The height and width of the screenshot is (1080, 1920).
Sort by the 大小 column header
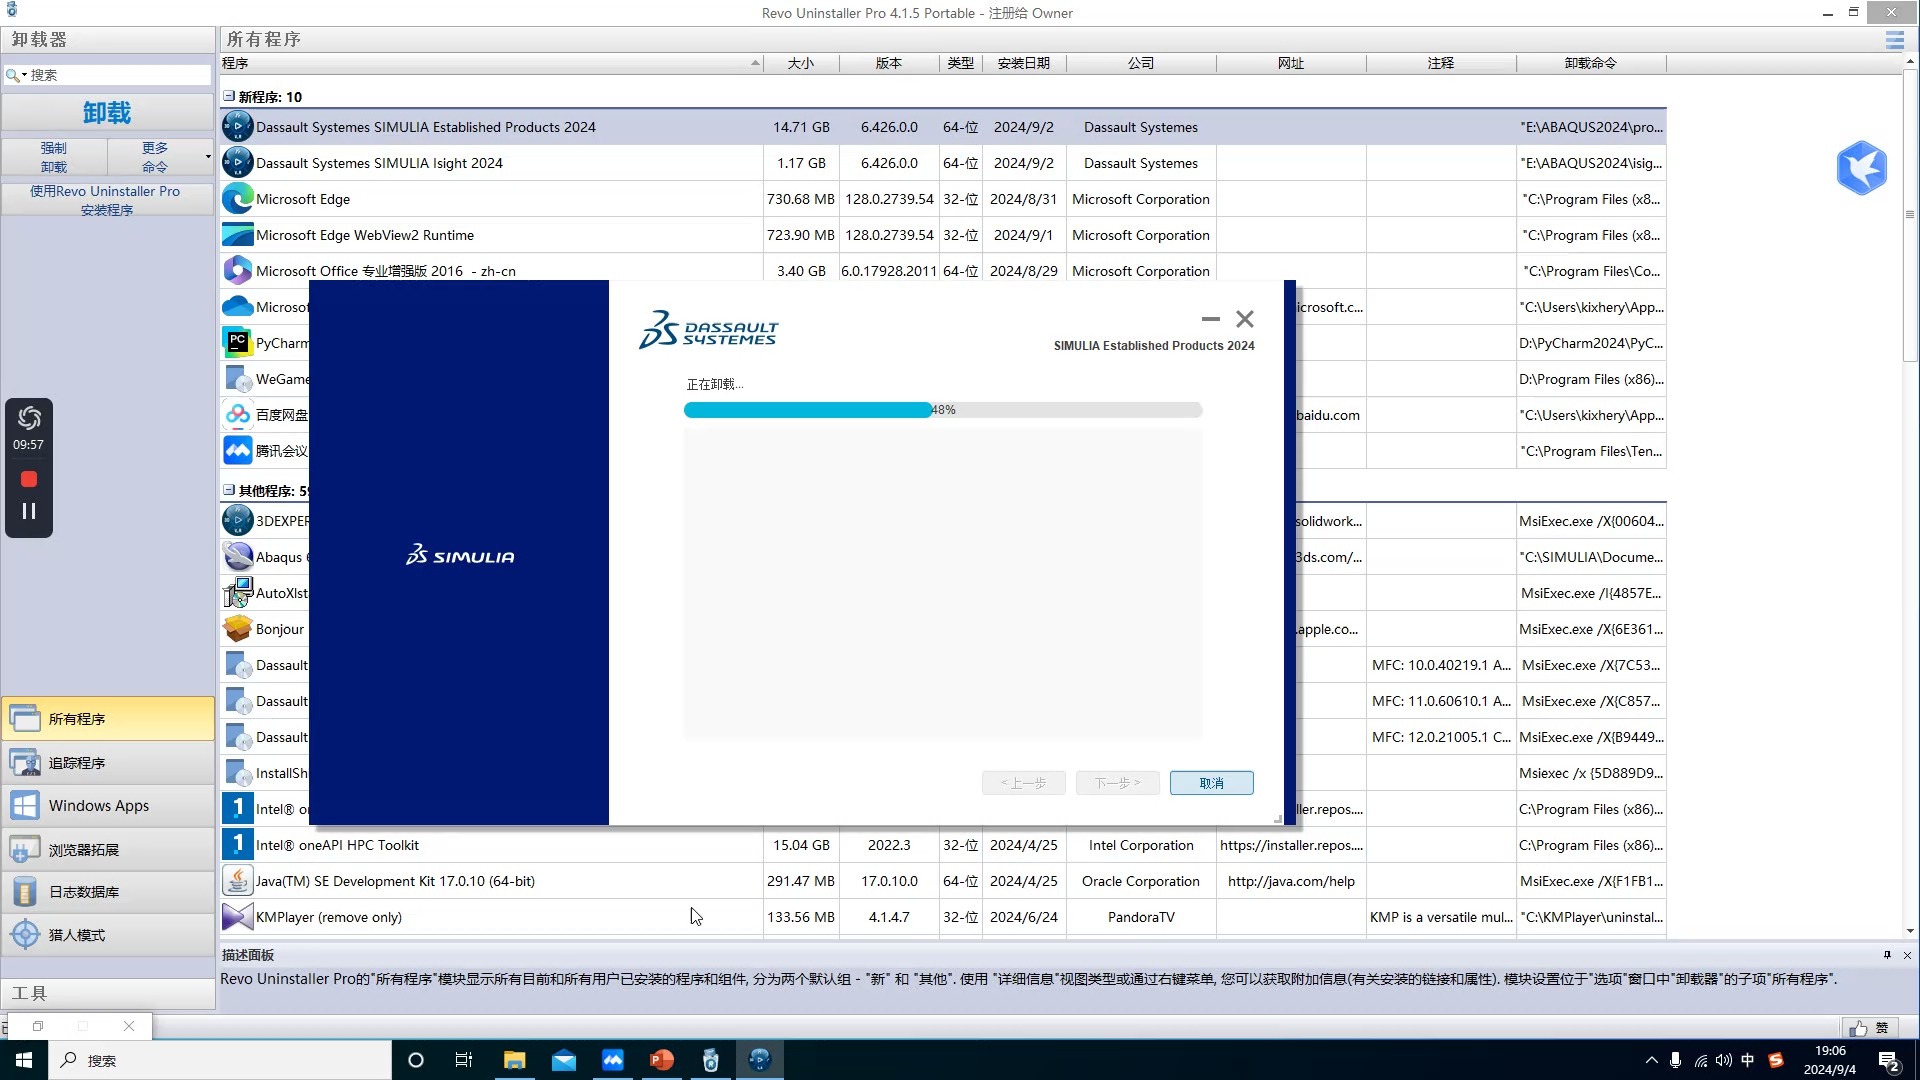(801, 63)
